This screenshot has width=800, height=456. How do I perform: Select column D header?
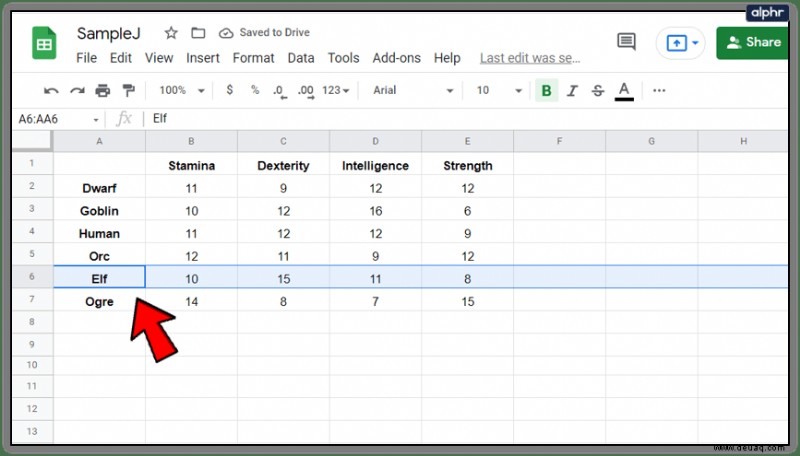click(x=376, y=141)
